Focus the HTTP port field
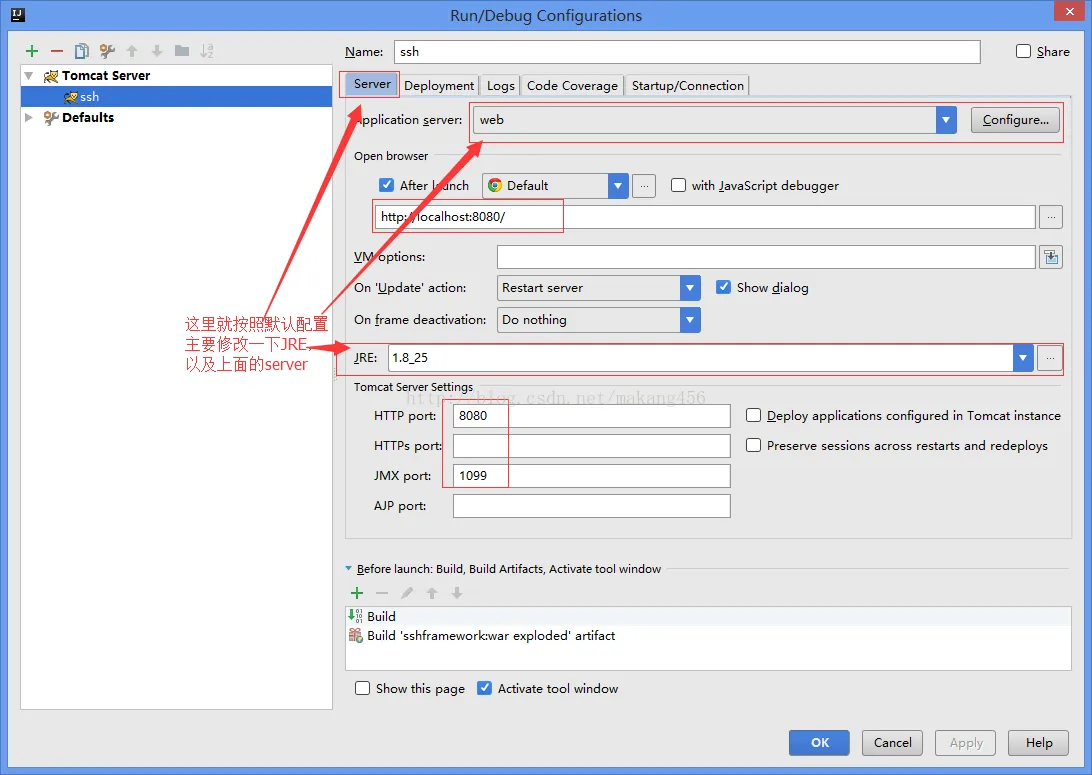Image resolution: width=1092 pixels, height=775 pixels. [591, 416]
